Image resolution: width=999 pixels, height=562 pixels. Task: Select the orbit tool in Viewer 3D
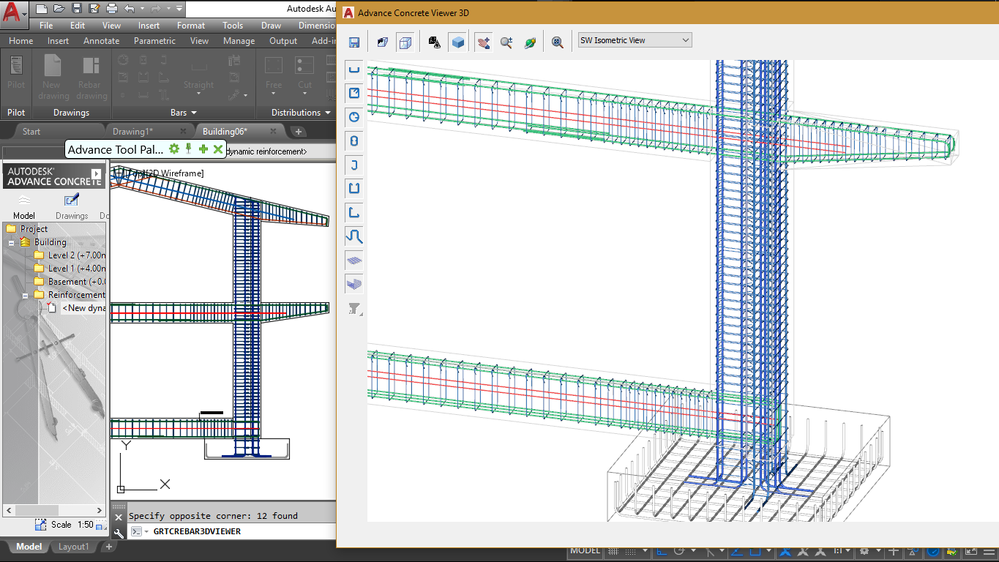tap(530, 43)
